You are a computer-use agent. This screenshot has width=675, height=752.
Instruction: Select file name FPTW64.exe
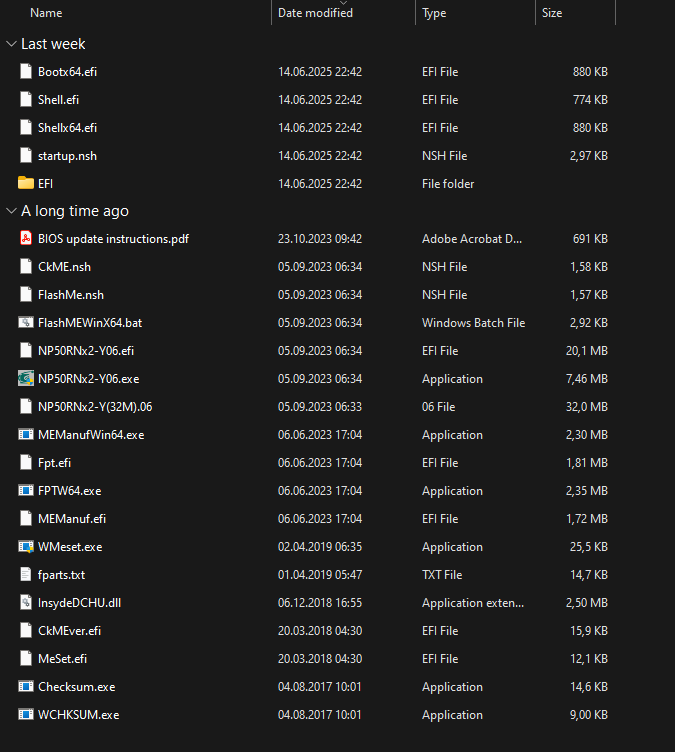[70, 490]
